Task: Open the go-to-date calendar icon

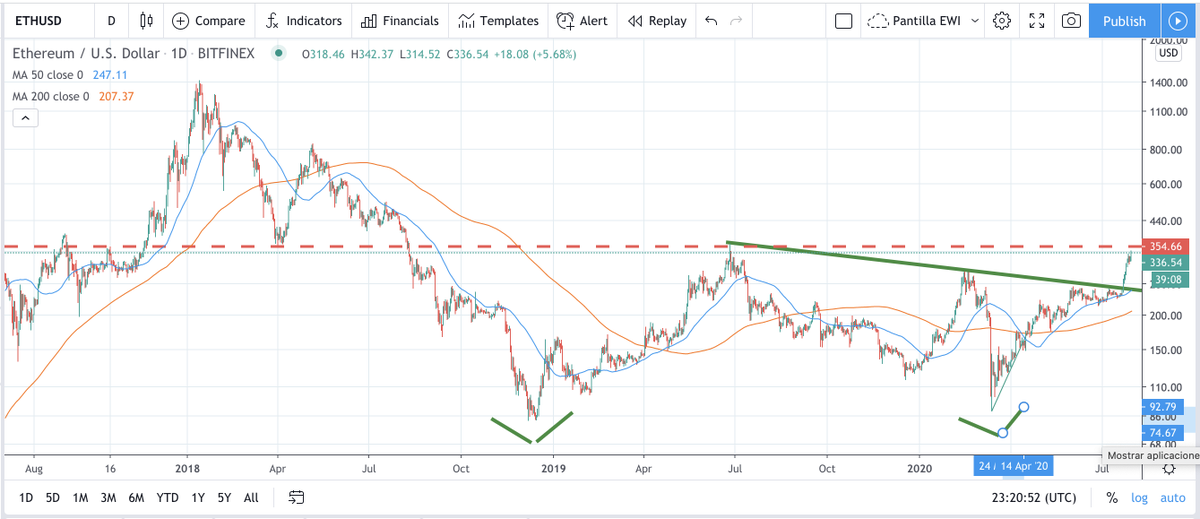Action: click(296, 497)
